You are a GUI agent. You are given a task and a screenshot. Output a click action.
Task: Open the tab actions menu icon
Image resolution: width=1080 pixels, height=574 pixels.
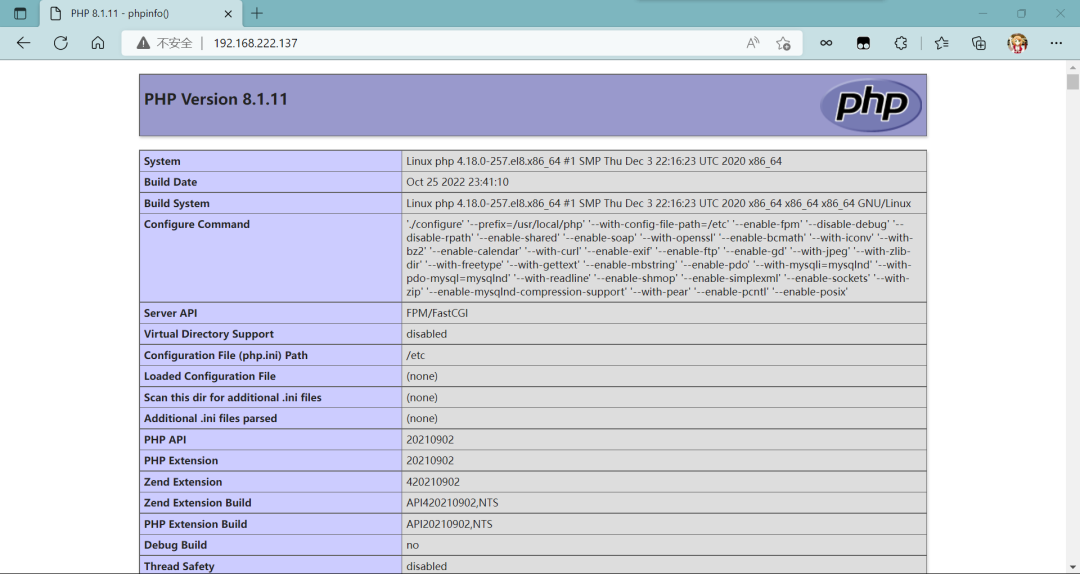pos(20,14)
